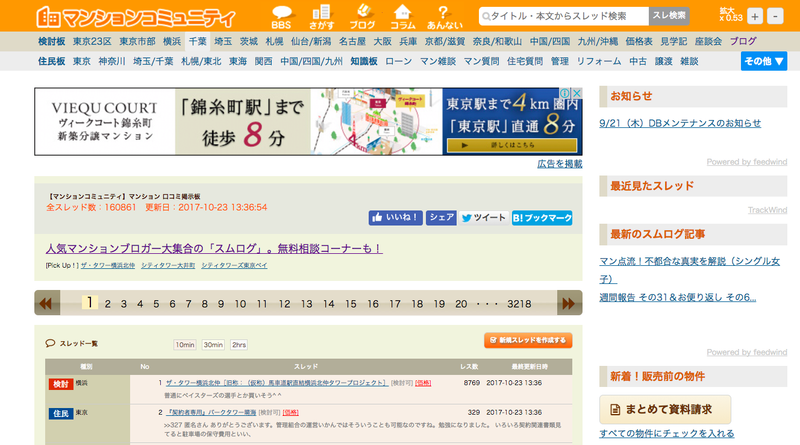Viewport: 800px width, 445px height.
Task: Click the まとめて資料請求 button
Action: coord(665,408)
